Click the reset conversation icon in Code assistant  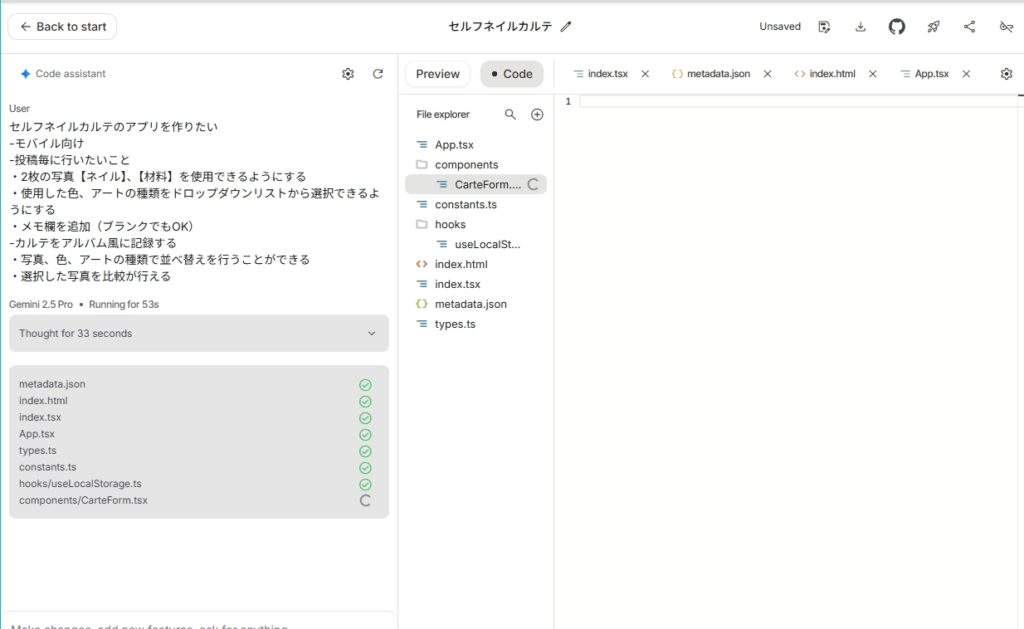(x=378, y=74)
